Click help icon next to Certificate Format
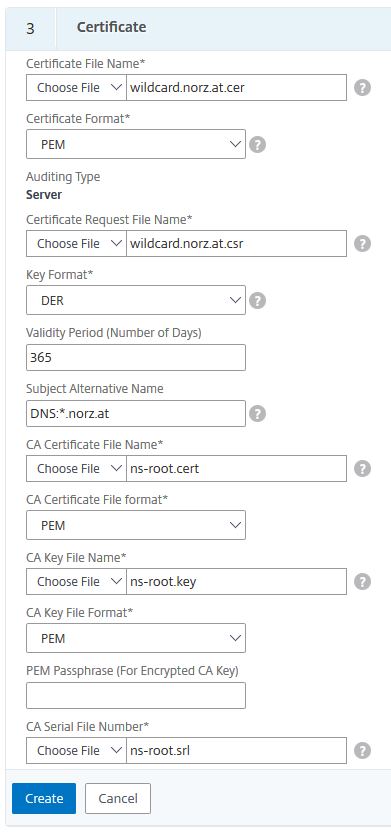This screenshot has height=833, width=391. (x=257, y=144)
